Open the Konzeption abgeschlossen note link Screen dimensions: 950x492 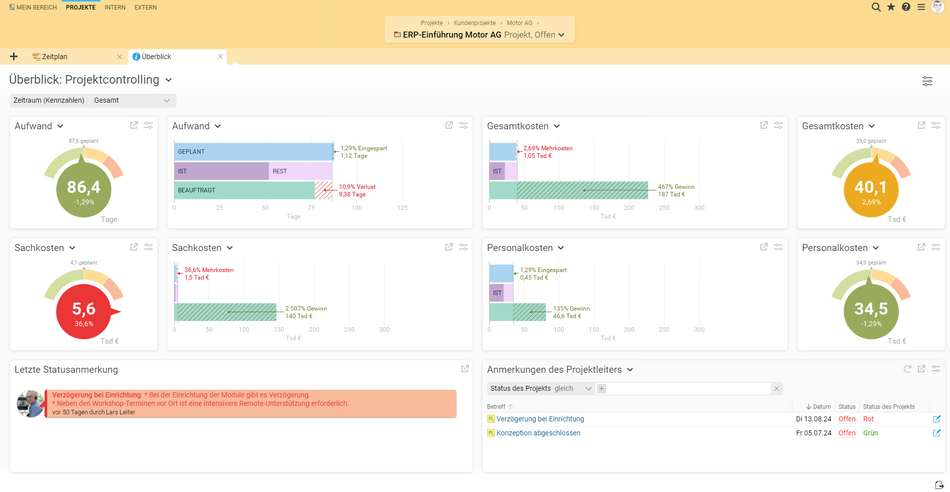538,433
